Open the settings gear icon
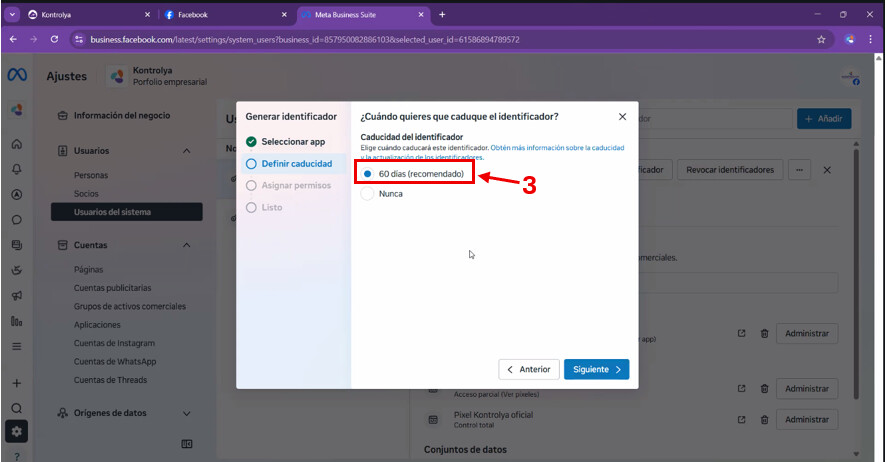887x462 pixels. pos(16,432)
